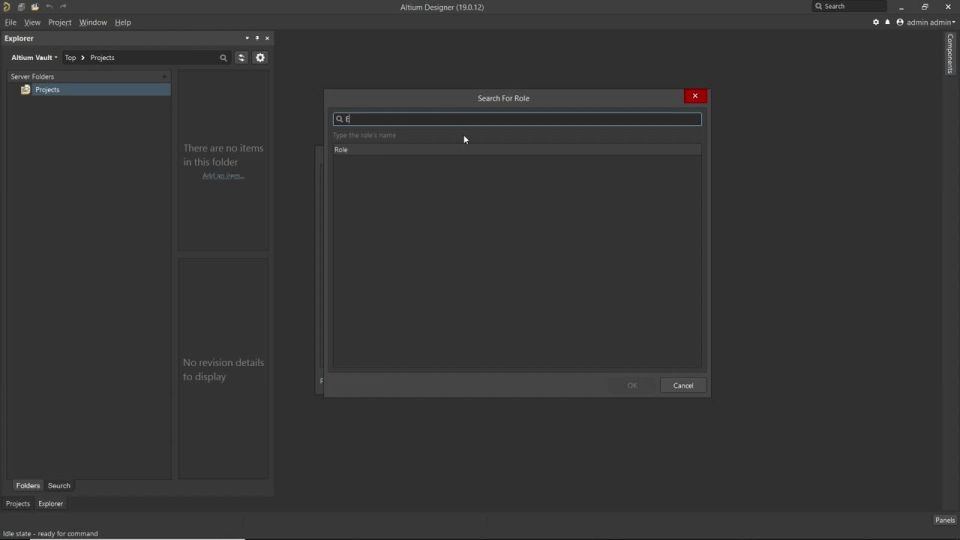
Task: Click the role name search input
Action: click(517, 119)
